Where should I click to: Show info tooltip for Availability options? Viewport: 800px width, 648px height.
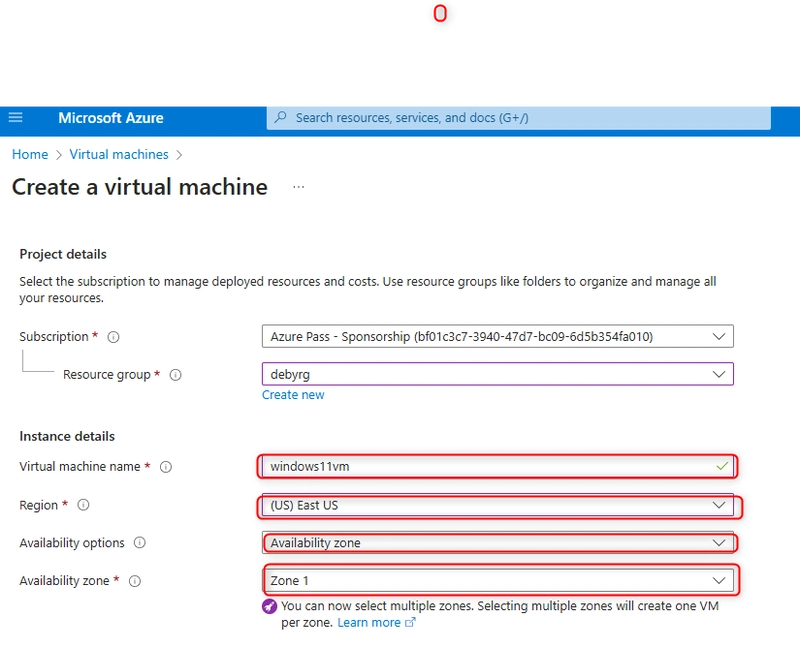(140, 543)
